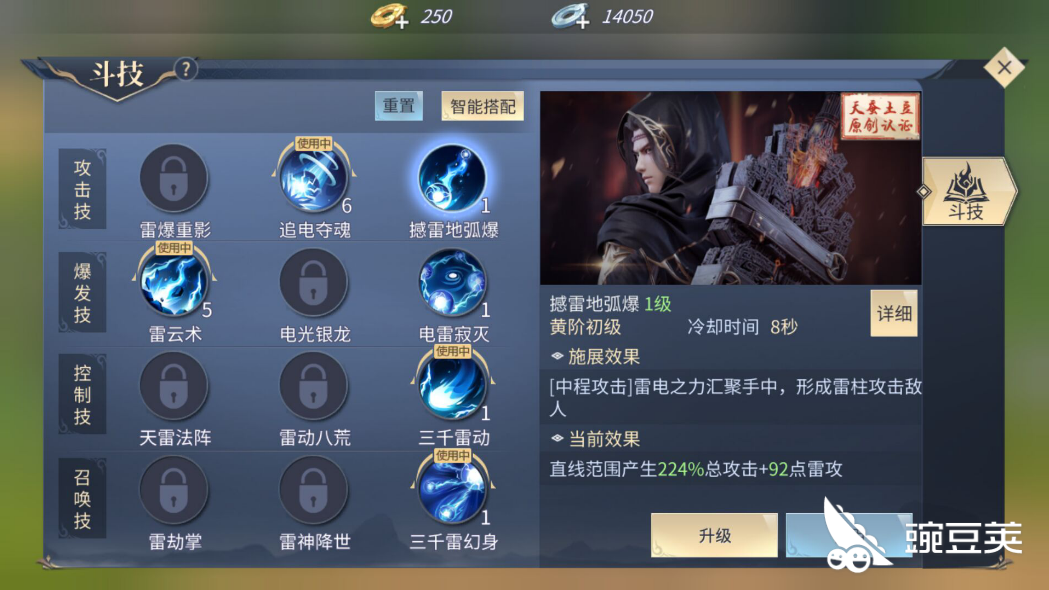
Task: Select the 三千雷幻身 summon skill
Action: point(452,490)
